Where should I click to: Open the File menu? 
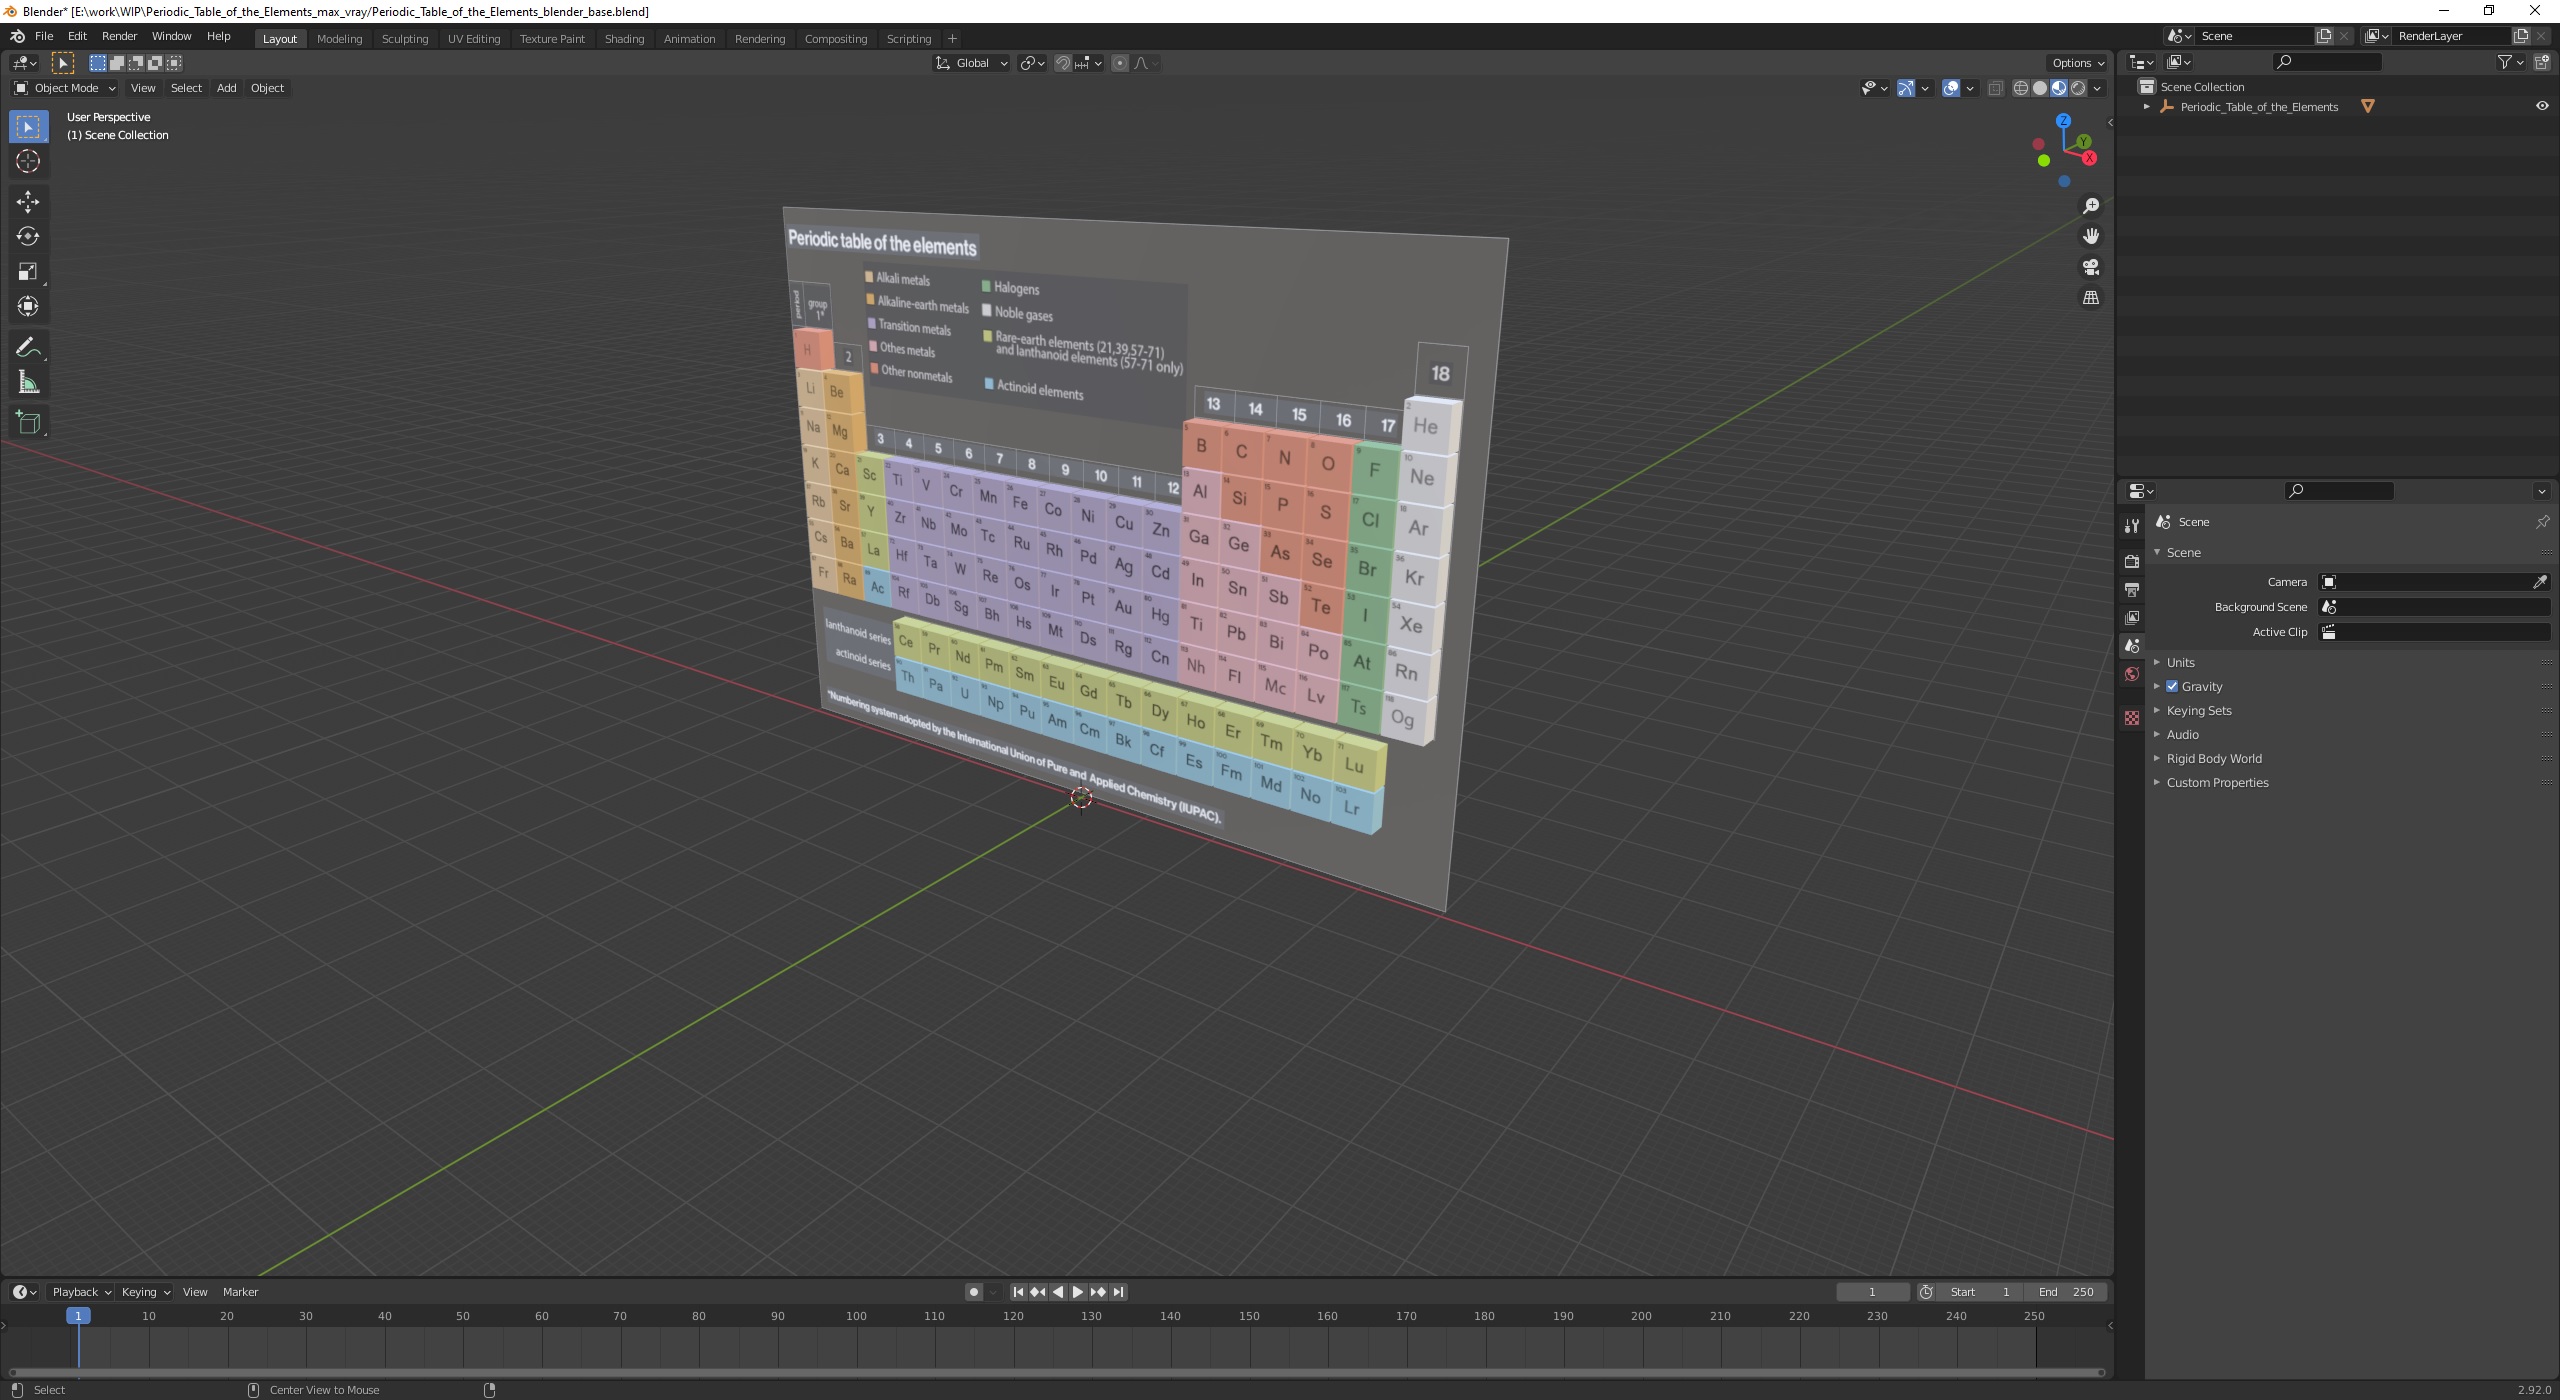[44, 36]
